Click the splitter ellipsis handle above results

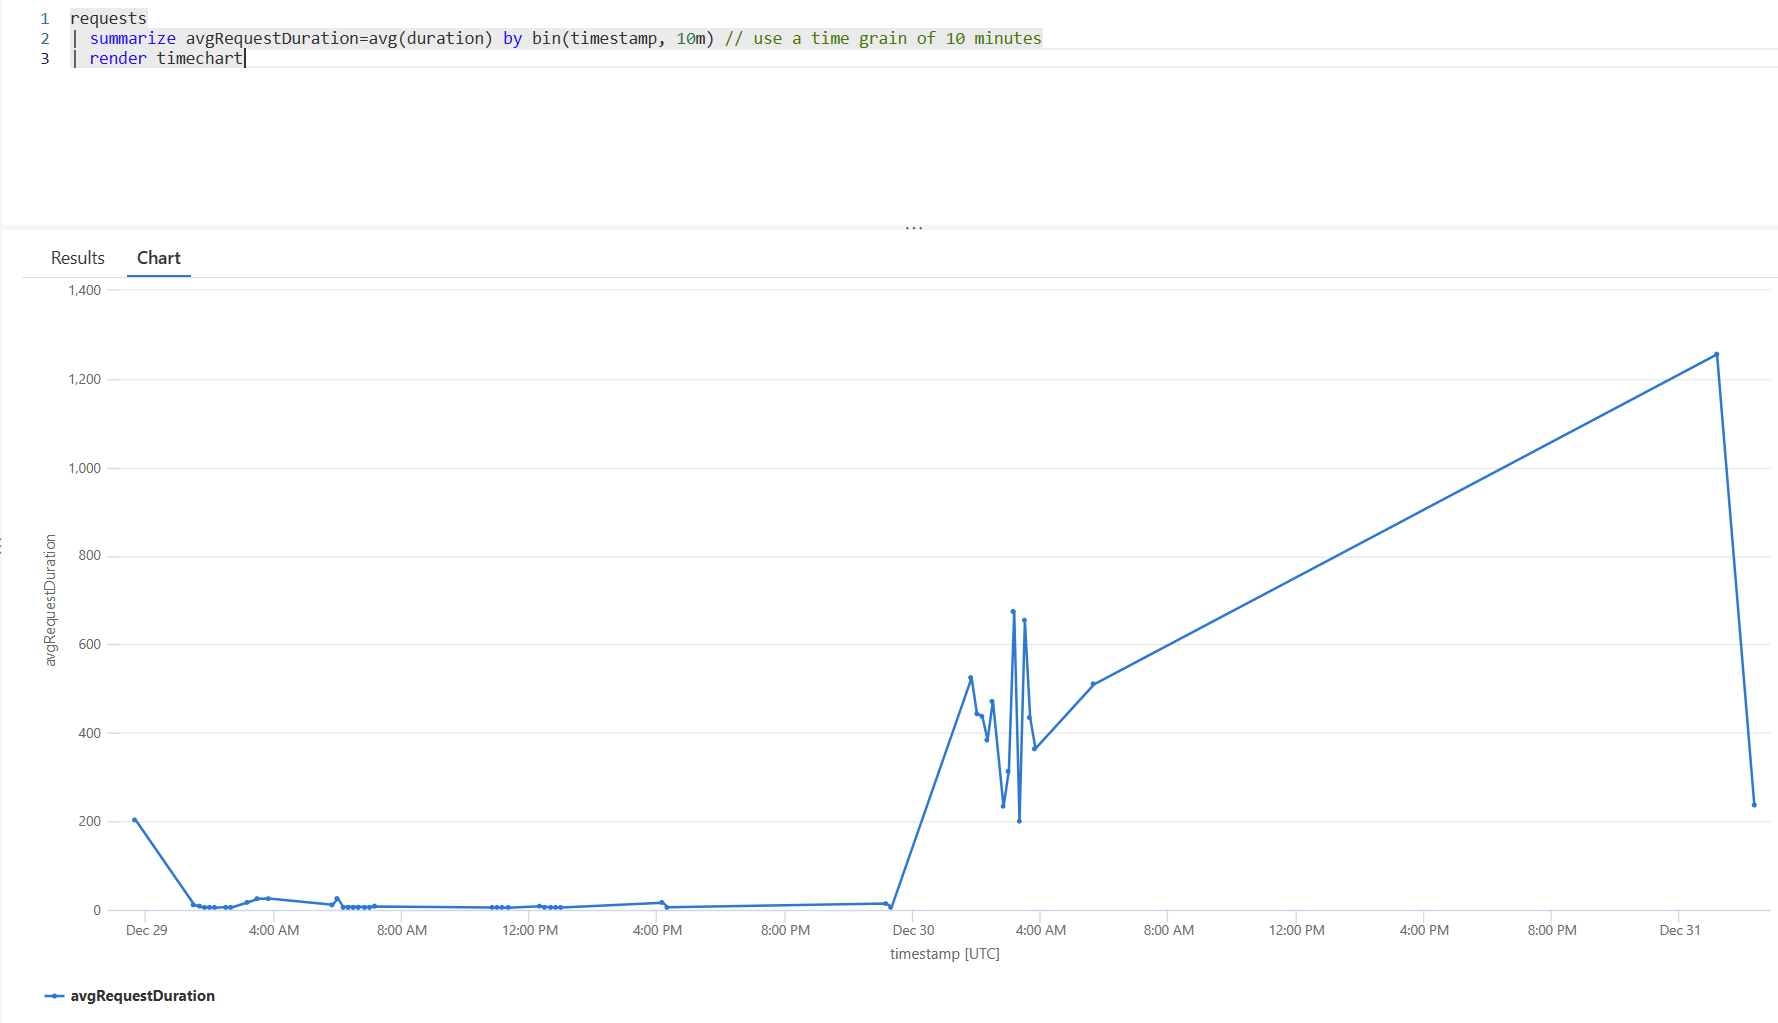914,228
